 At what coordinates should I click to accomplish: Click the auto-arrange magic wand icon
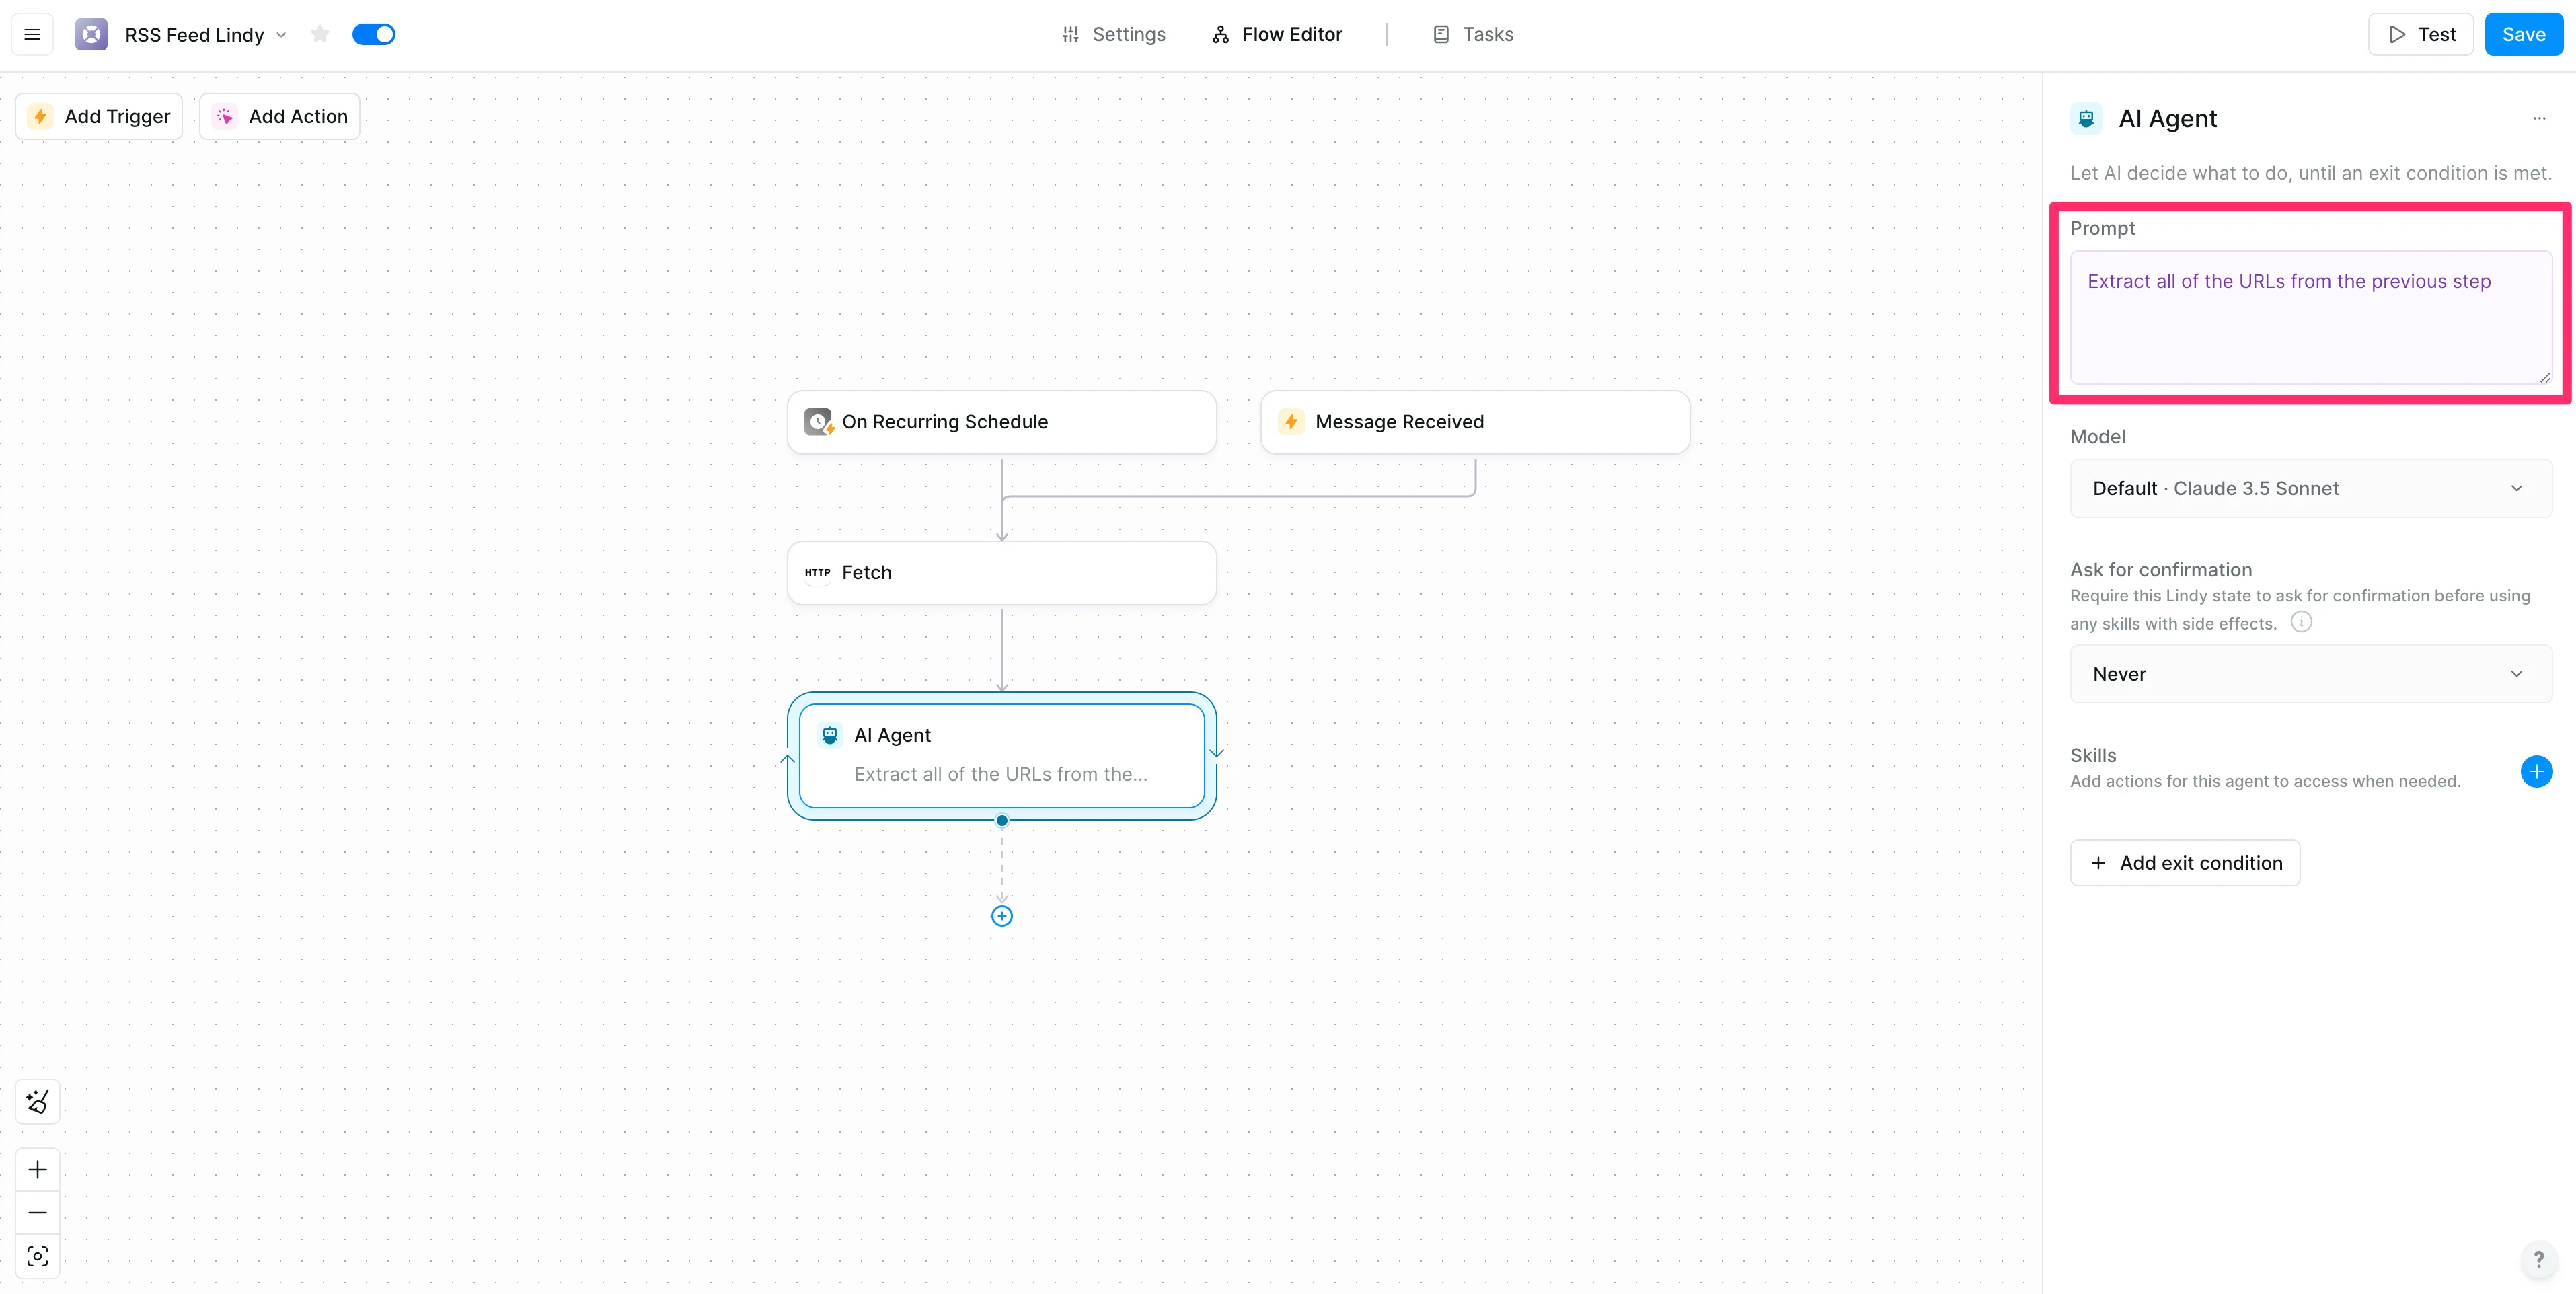pos(38,1101)
